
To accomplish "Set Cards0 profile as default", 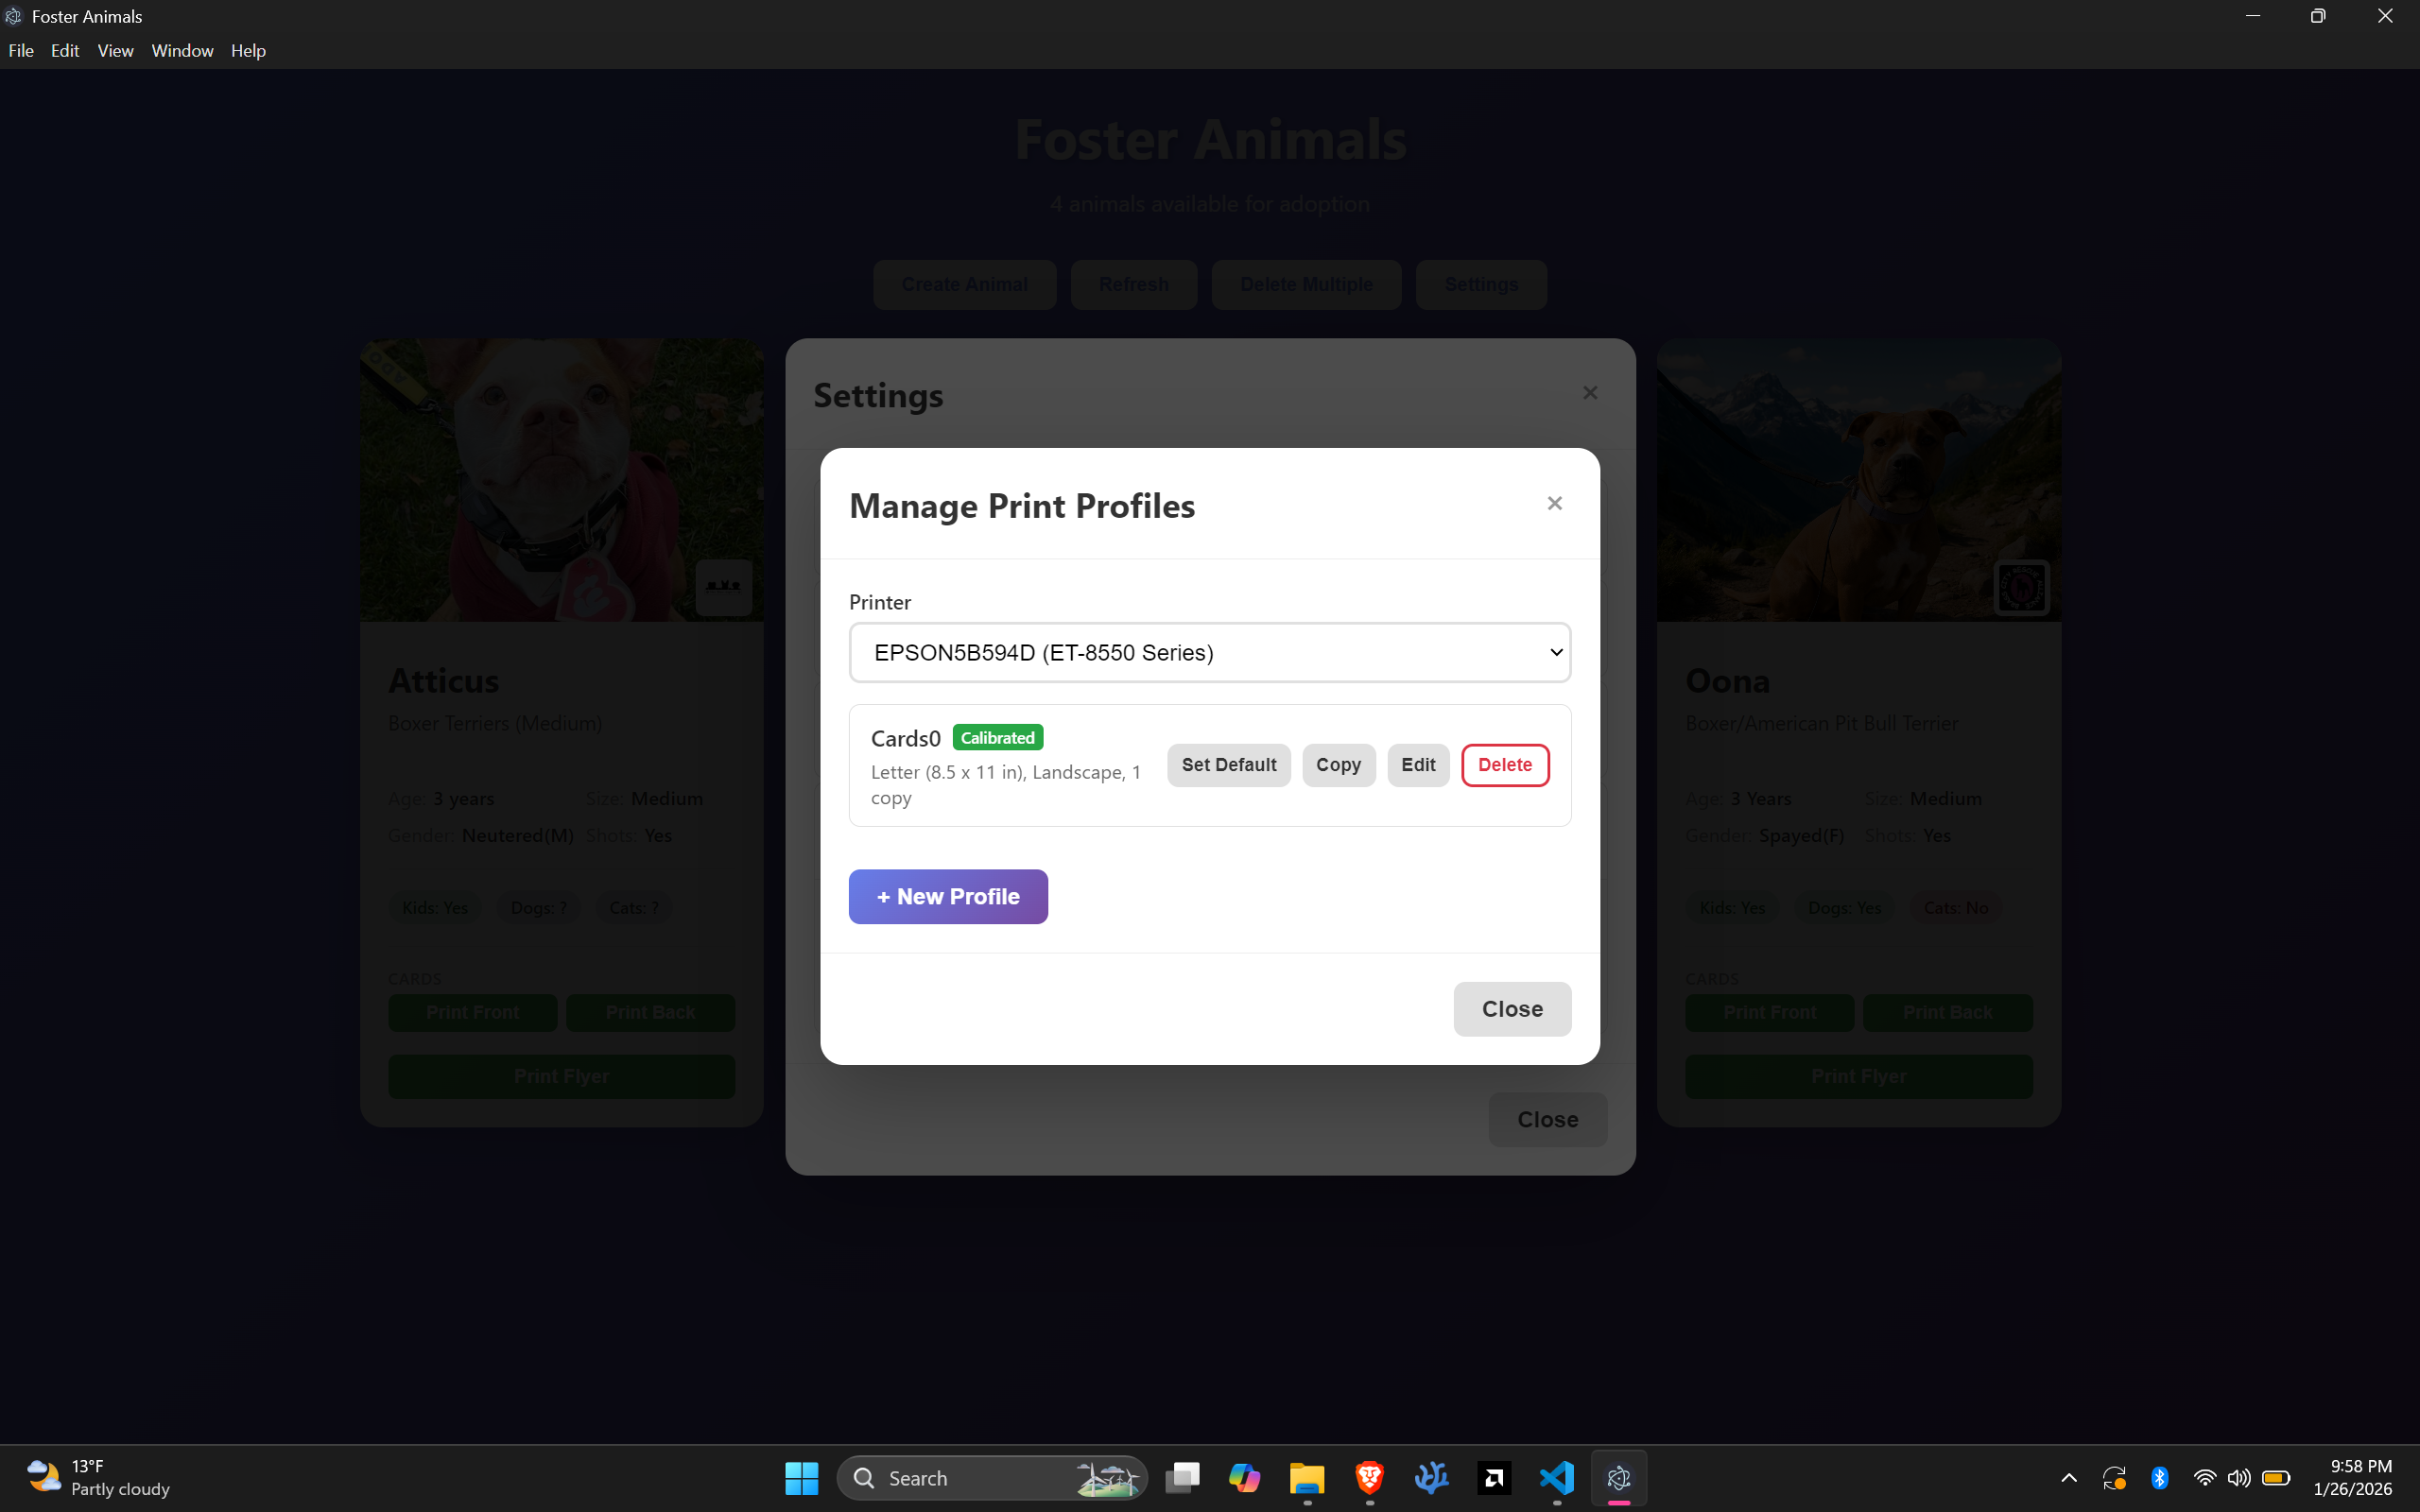I will (x=1228, y=765).
